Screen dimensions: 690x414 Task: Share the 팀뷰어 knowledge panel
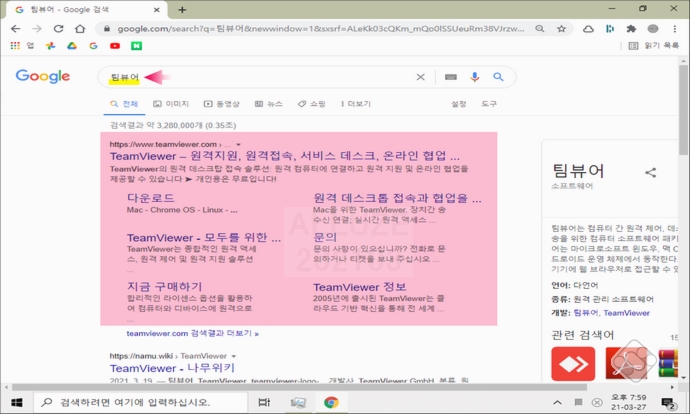[x=650, y=172]
